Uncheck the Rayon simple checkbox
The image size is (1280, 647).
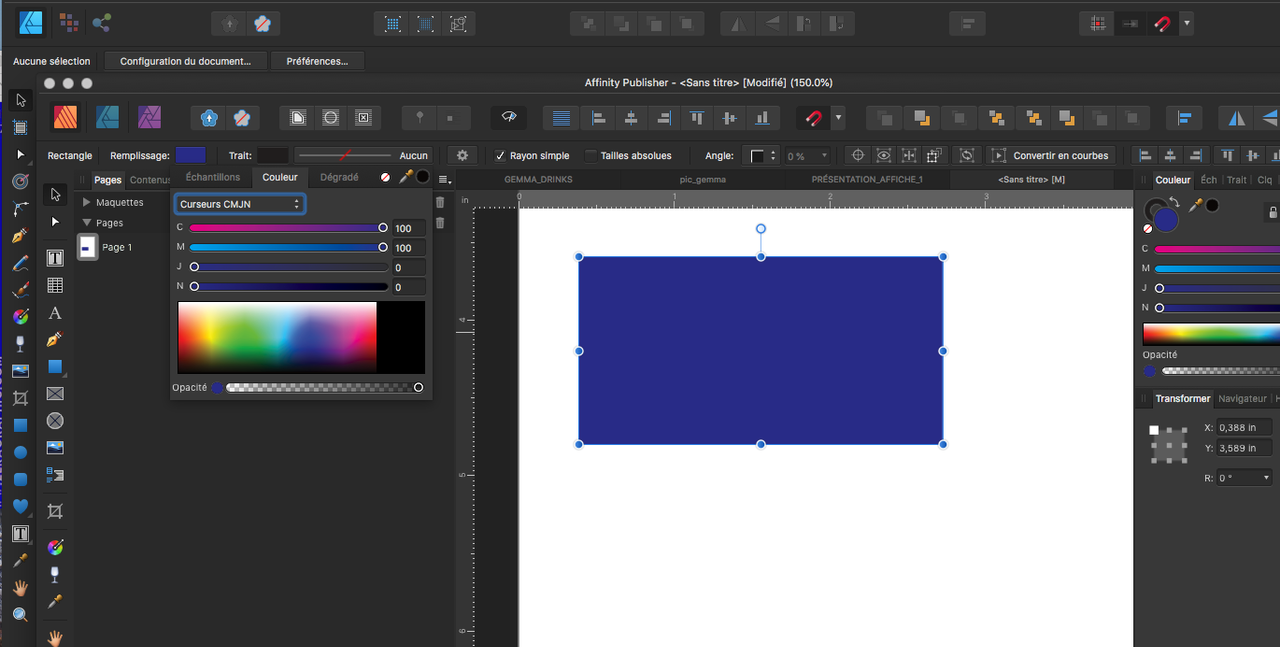coord(500,156)
